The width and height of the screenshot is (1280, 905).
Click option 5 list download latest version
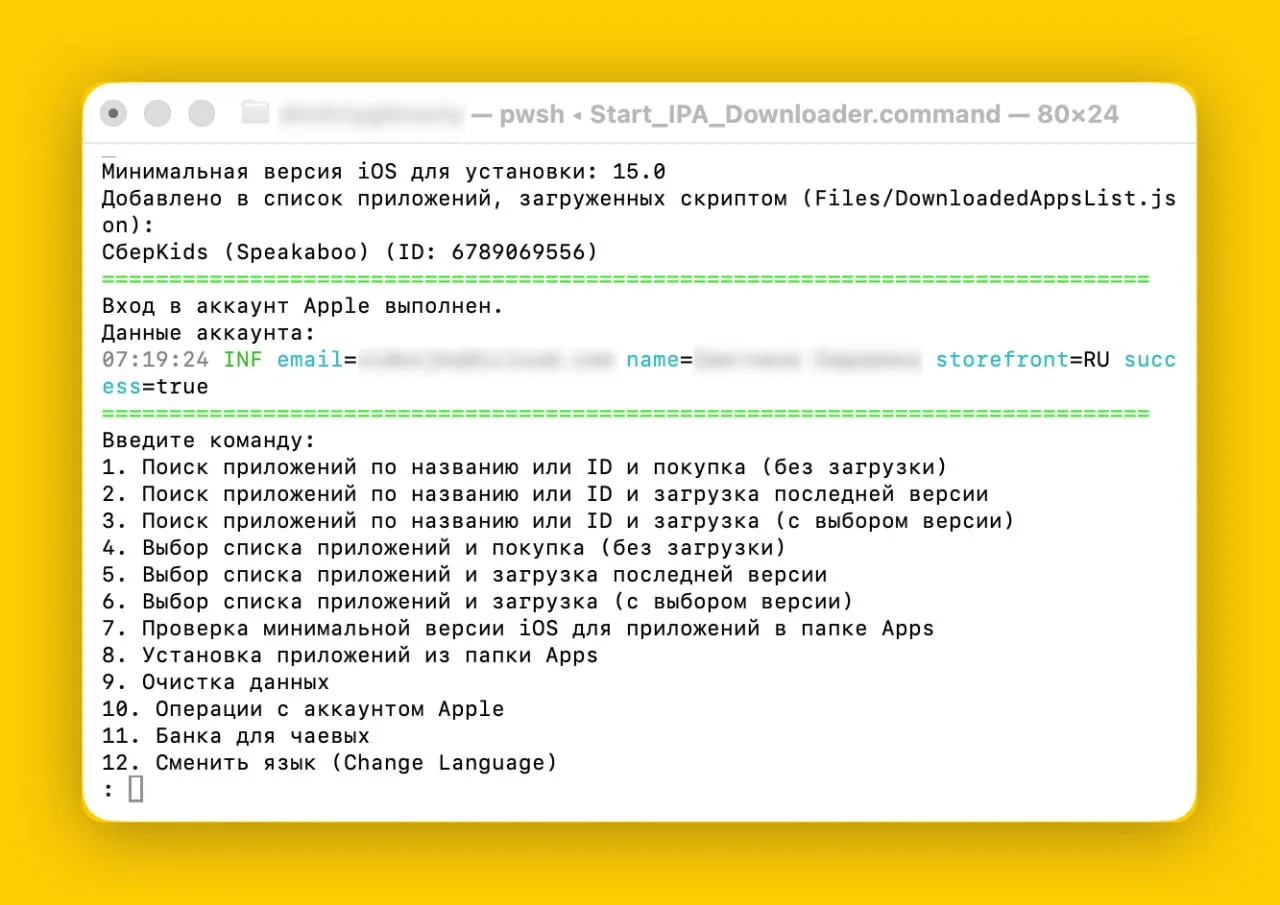tap(464, 575)
